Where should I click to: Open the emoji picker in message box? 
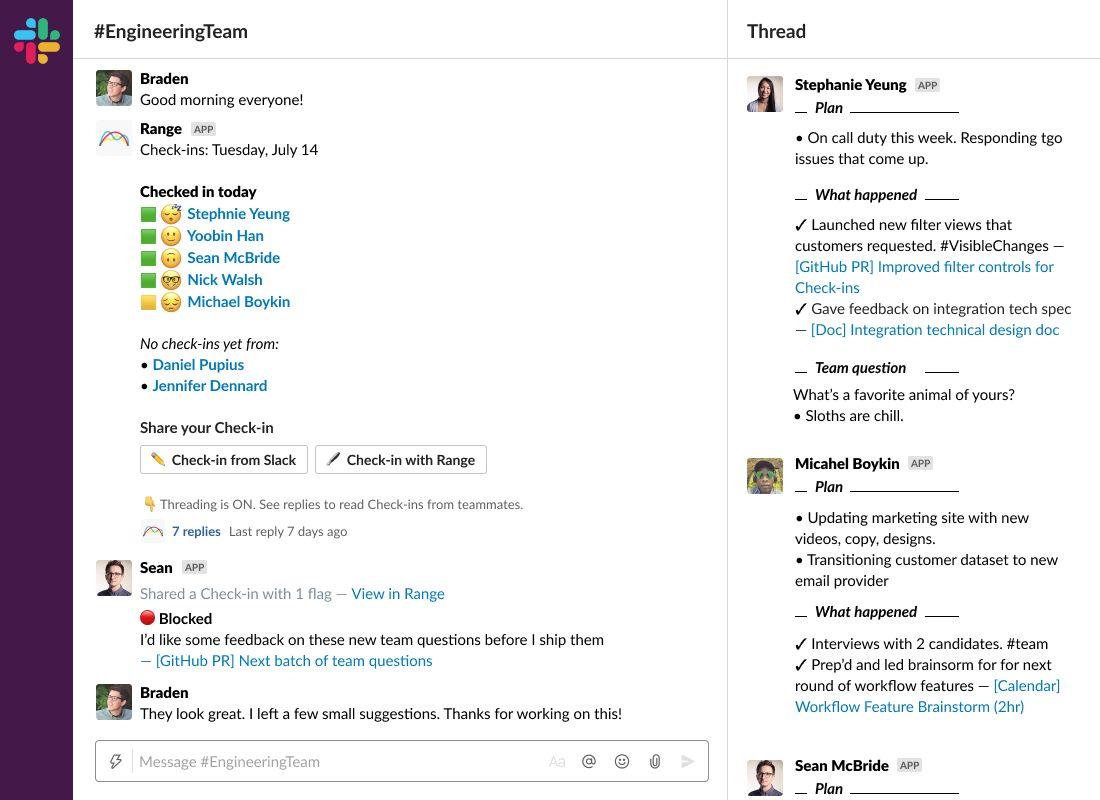pyautogui.click(x=622, y=762)
